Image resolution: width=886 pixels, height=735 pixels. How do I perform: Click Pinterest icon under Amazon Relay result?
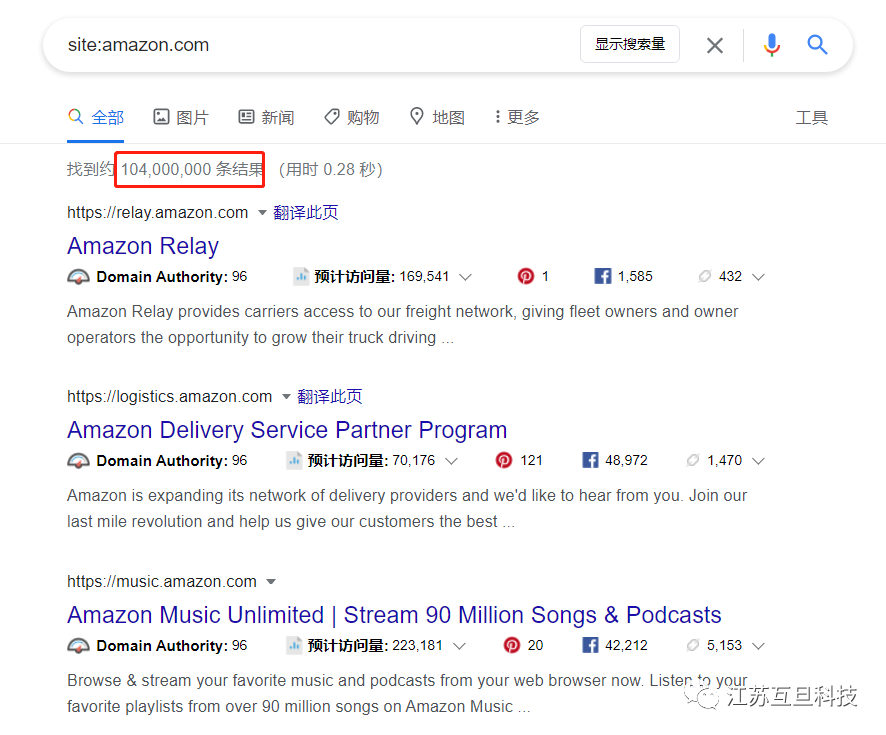coord(526,277)
